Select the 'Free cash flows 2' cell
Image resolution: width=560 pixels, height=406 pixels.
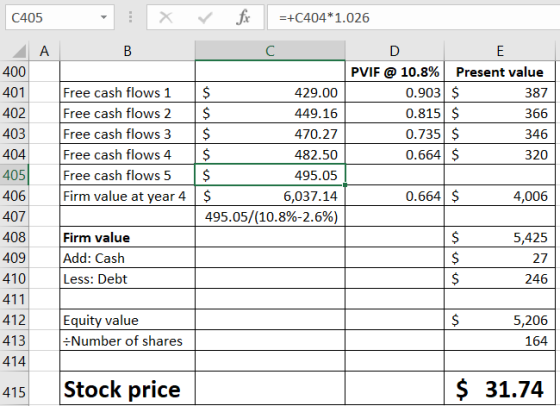[128, 113]
